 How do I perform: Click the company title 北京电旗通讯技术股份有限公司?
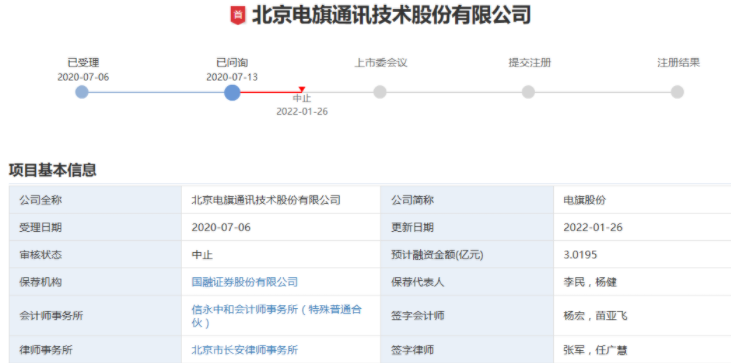(x=391, y=15)
